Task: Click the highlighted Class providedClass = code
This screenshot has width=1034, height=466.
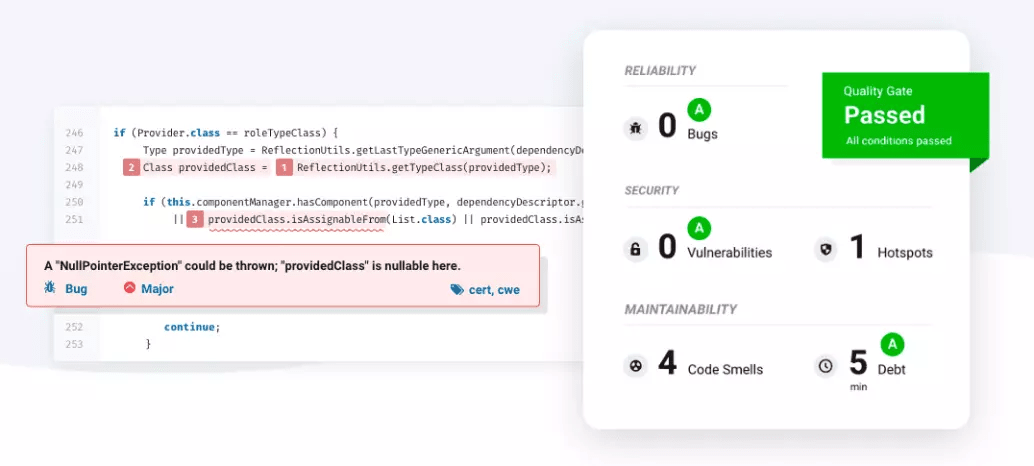Action: (x=206, y=167)
